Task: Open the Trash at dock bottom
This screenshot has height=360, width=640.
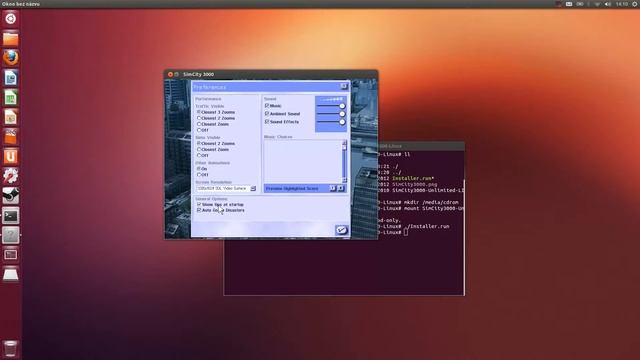Action: [x=11, y=349]
